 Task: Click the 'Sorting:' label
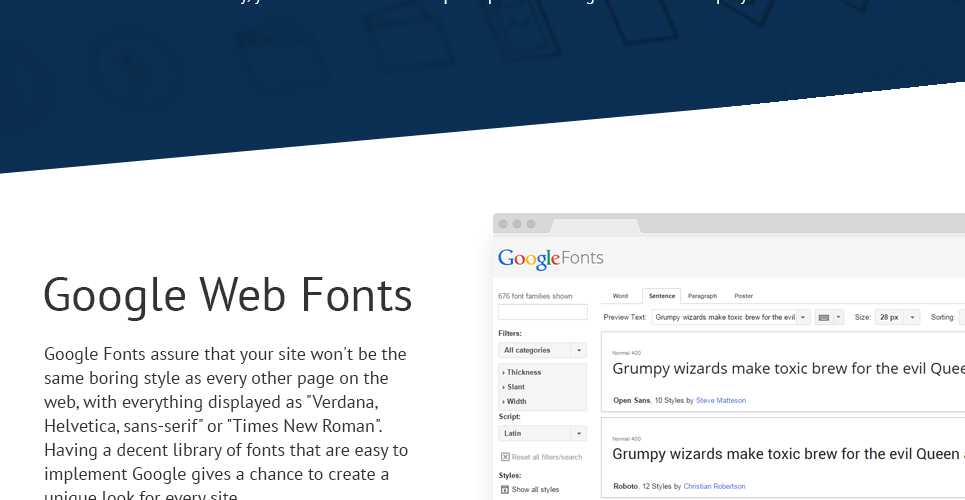click(x=943, y=318)
